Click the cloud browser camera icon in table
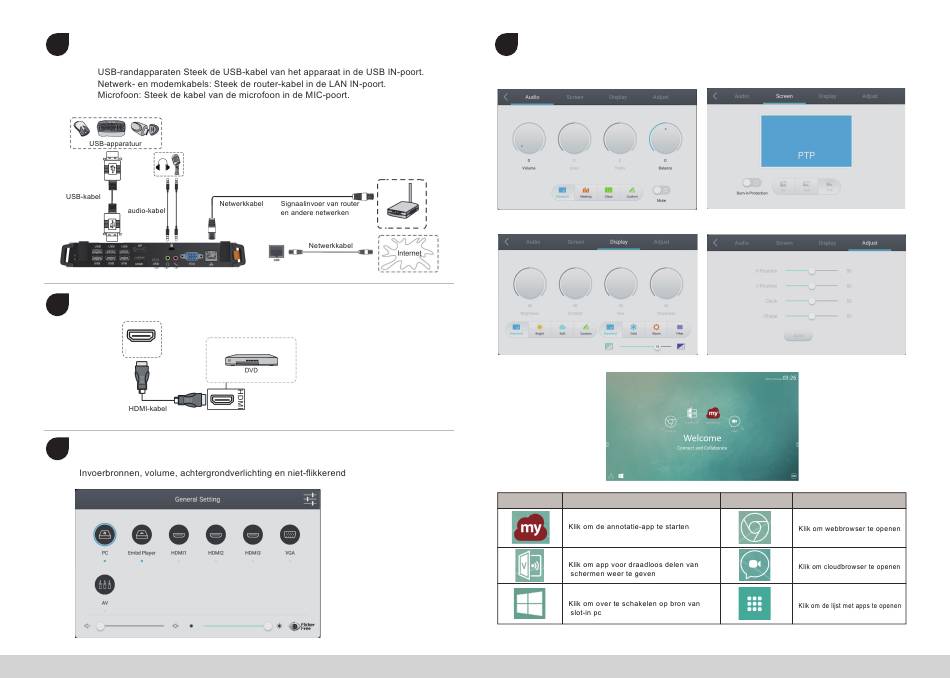 click(755, 565)
